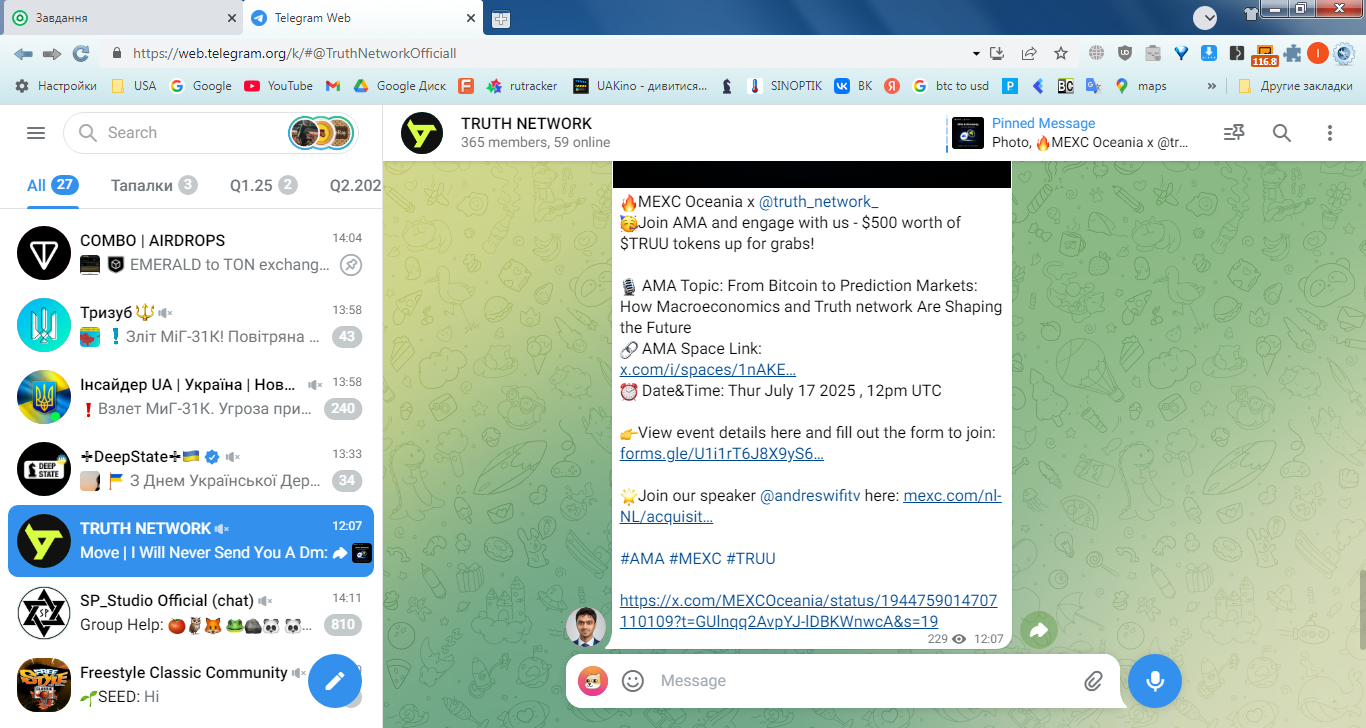Open the stories avatars next to Search

tap(321, 133)
